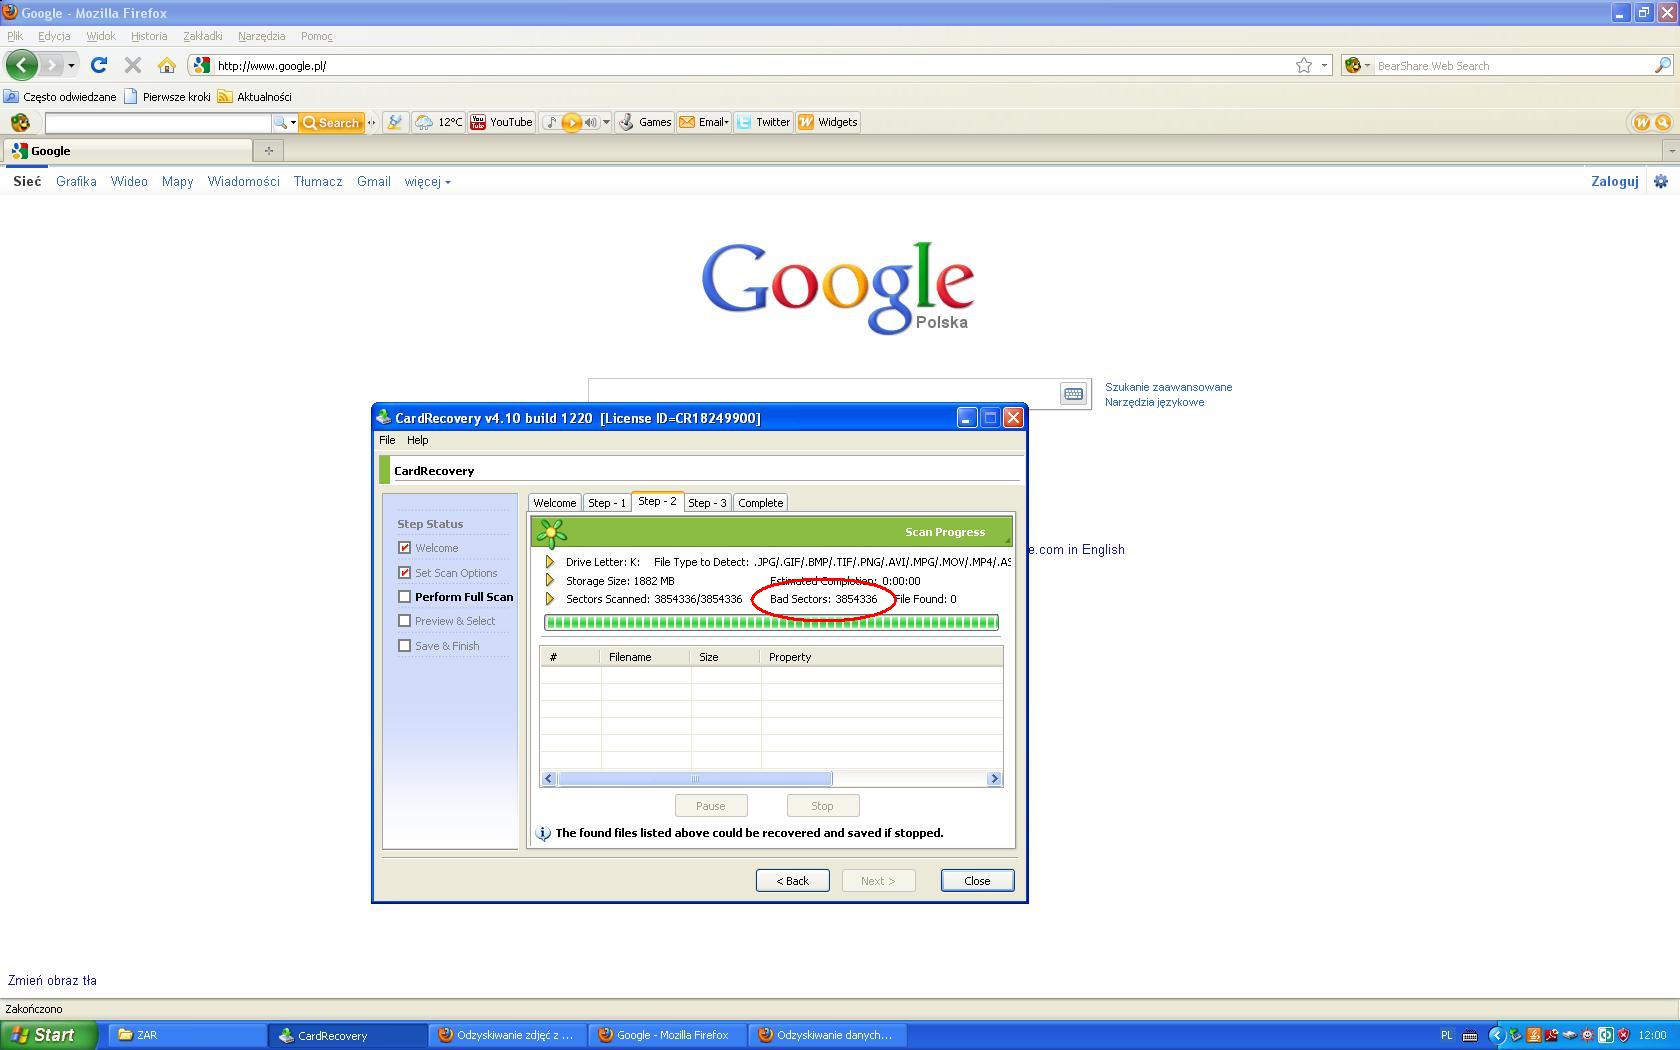Click the magnifier in the BearShare search box
Screen dimensions: 1680x1050
[x=1662, y=65]
